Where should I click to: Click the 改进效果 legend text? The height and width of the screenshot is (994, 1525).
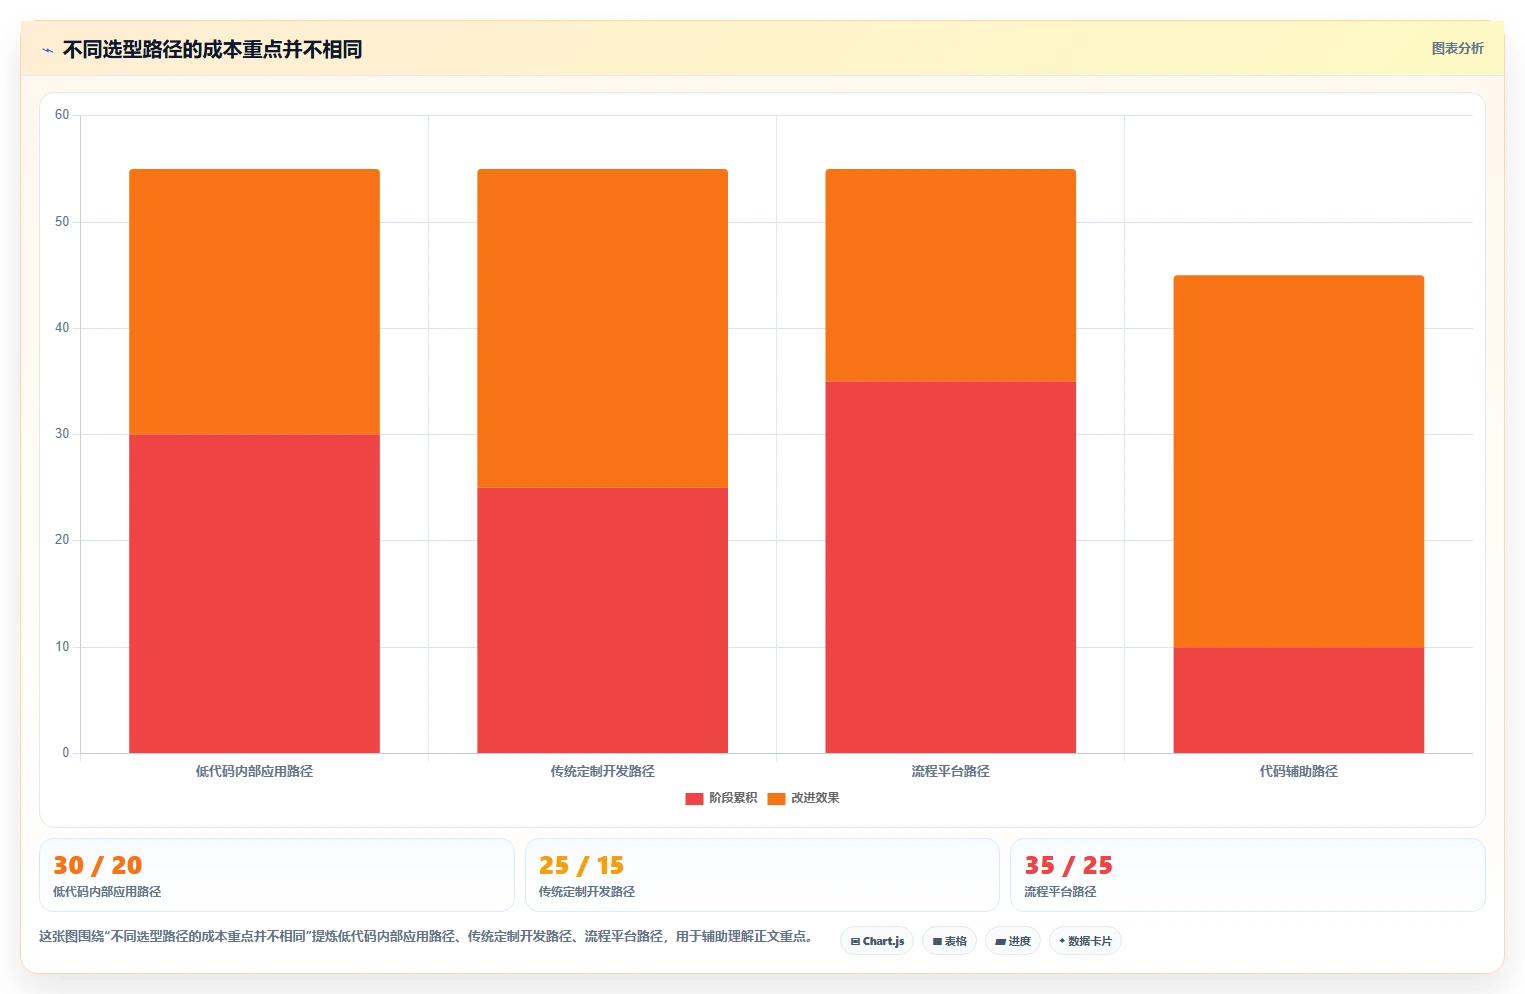click(815, 798)
